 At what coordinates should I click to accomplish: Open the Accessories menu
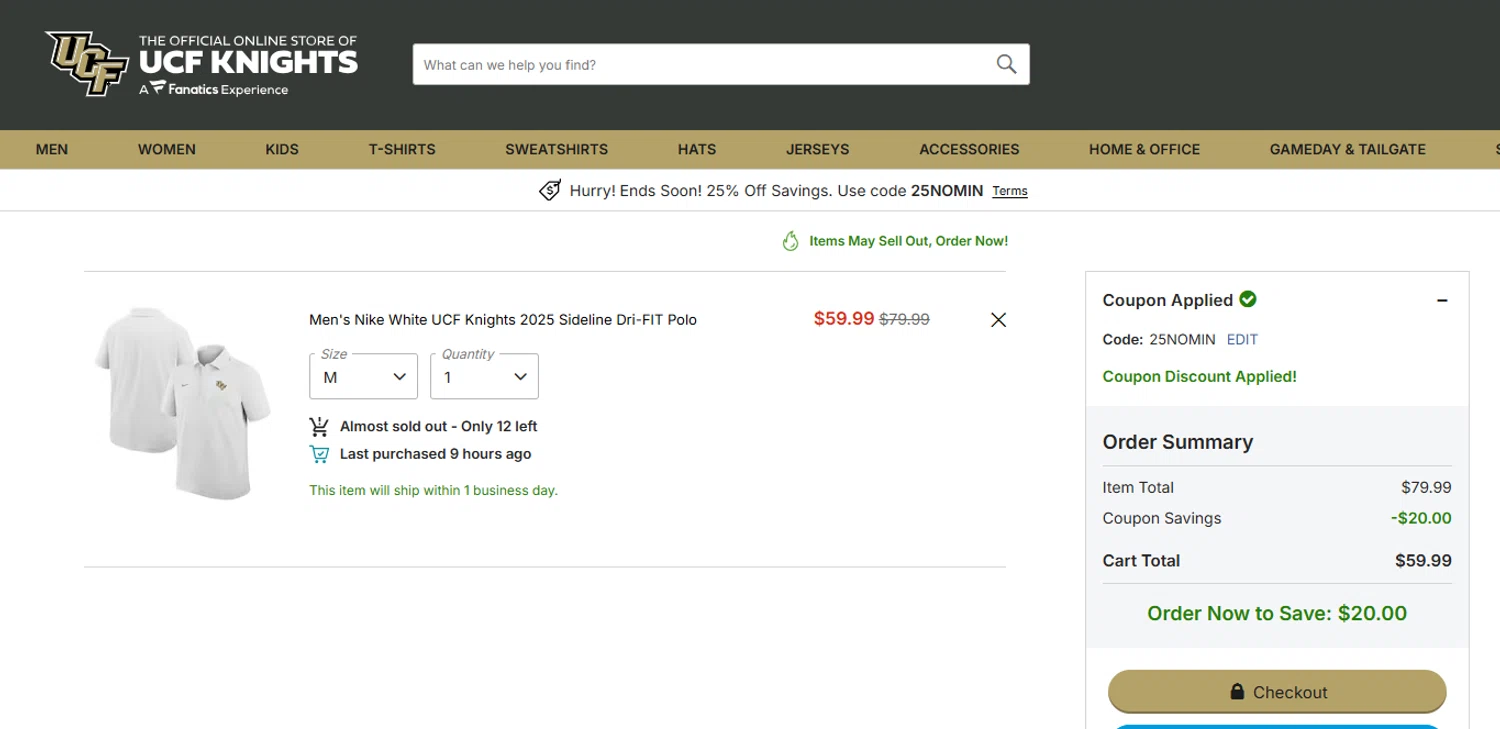(x=969, y=149)
